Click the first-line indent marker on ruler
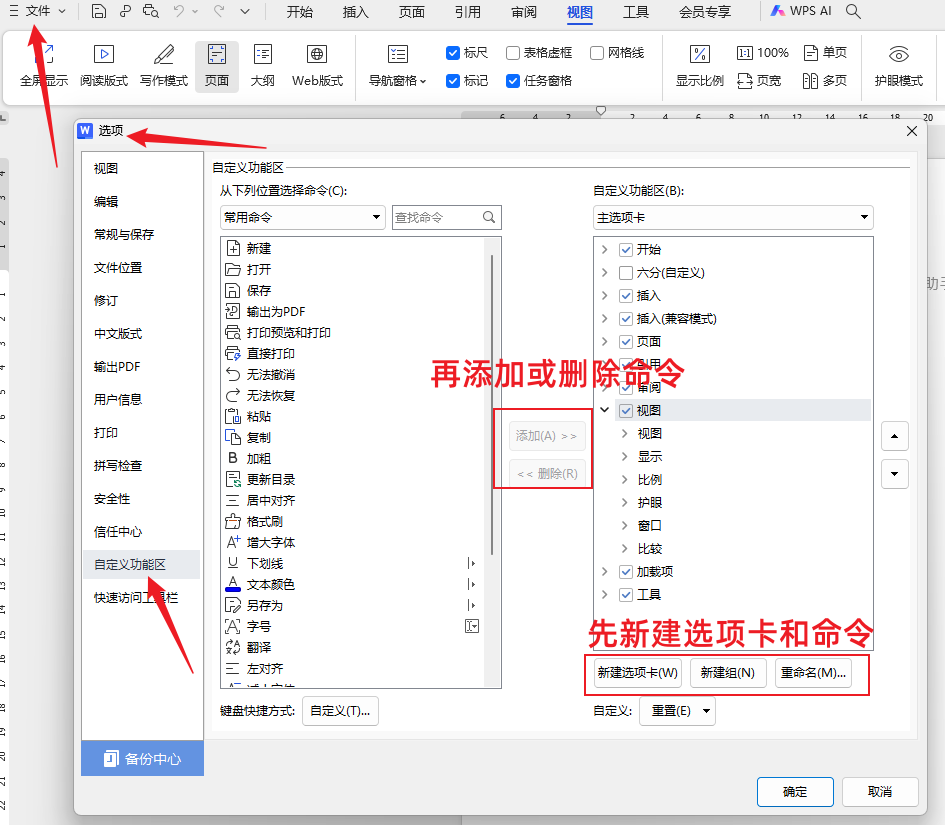This screenshot has width=945, height=825. coord(601,110)
